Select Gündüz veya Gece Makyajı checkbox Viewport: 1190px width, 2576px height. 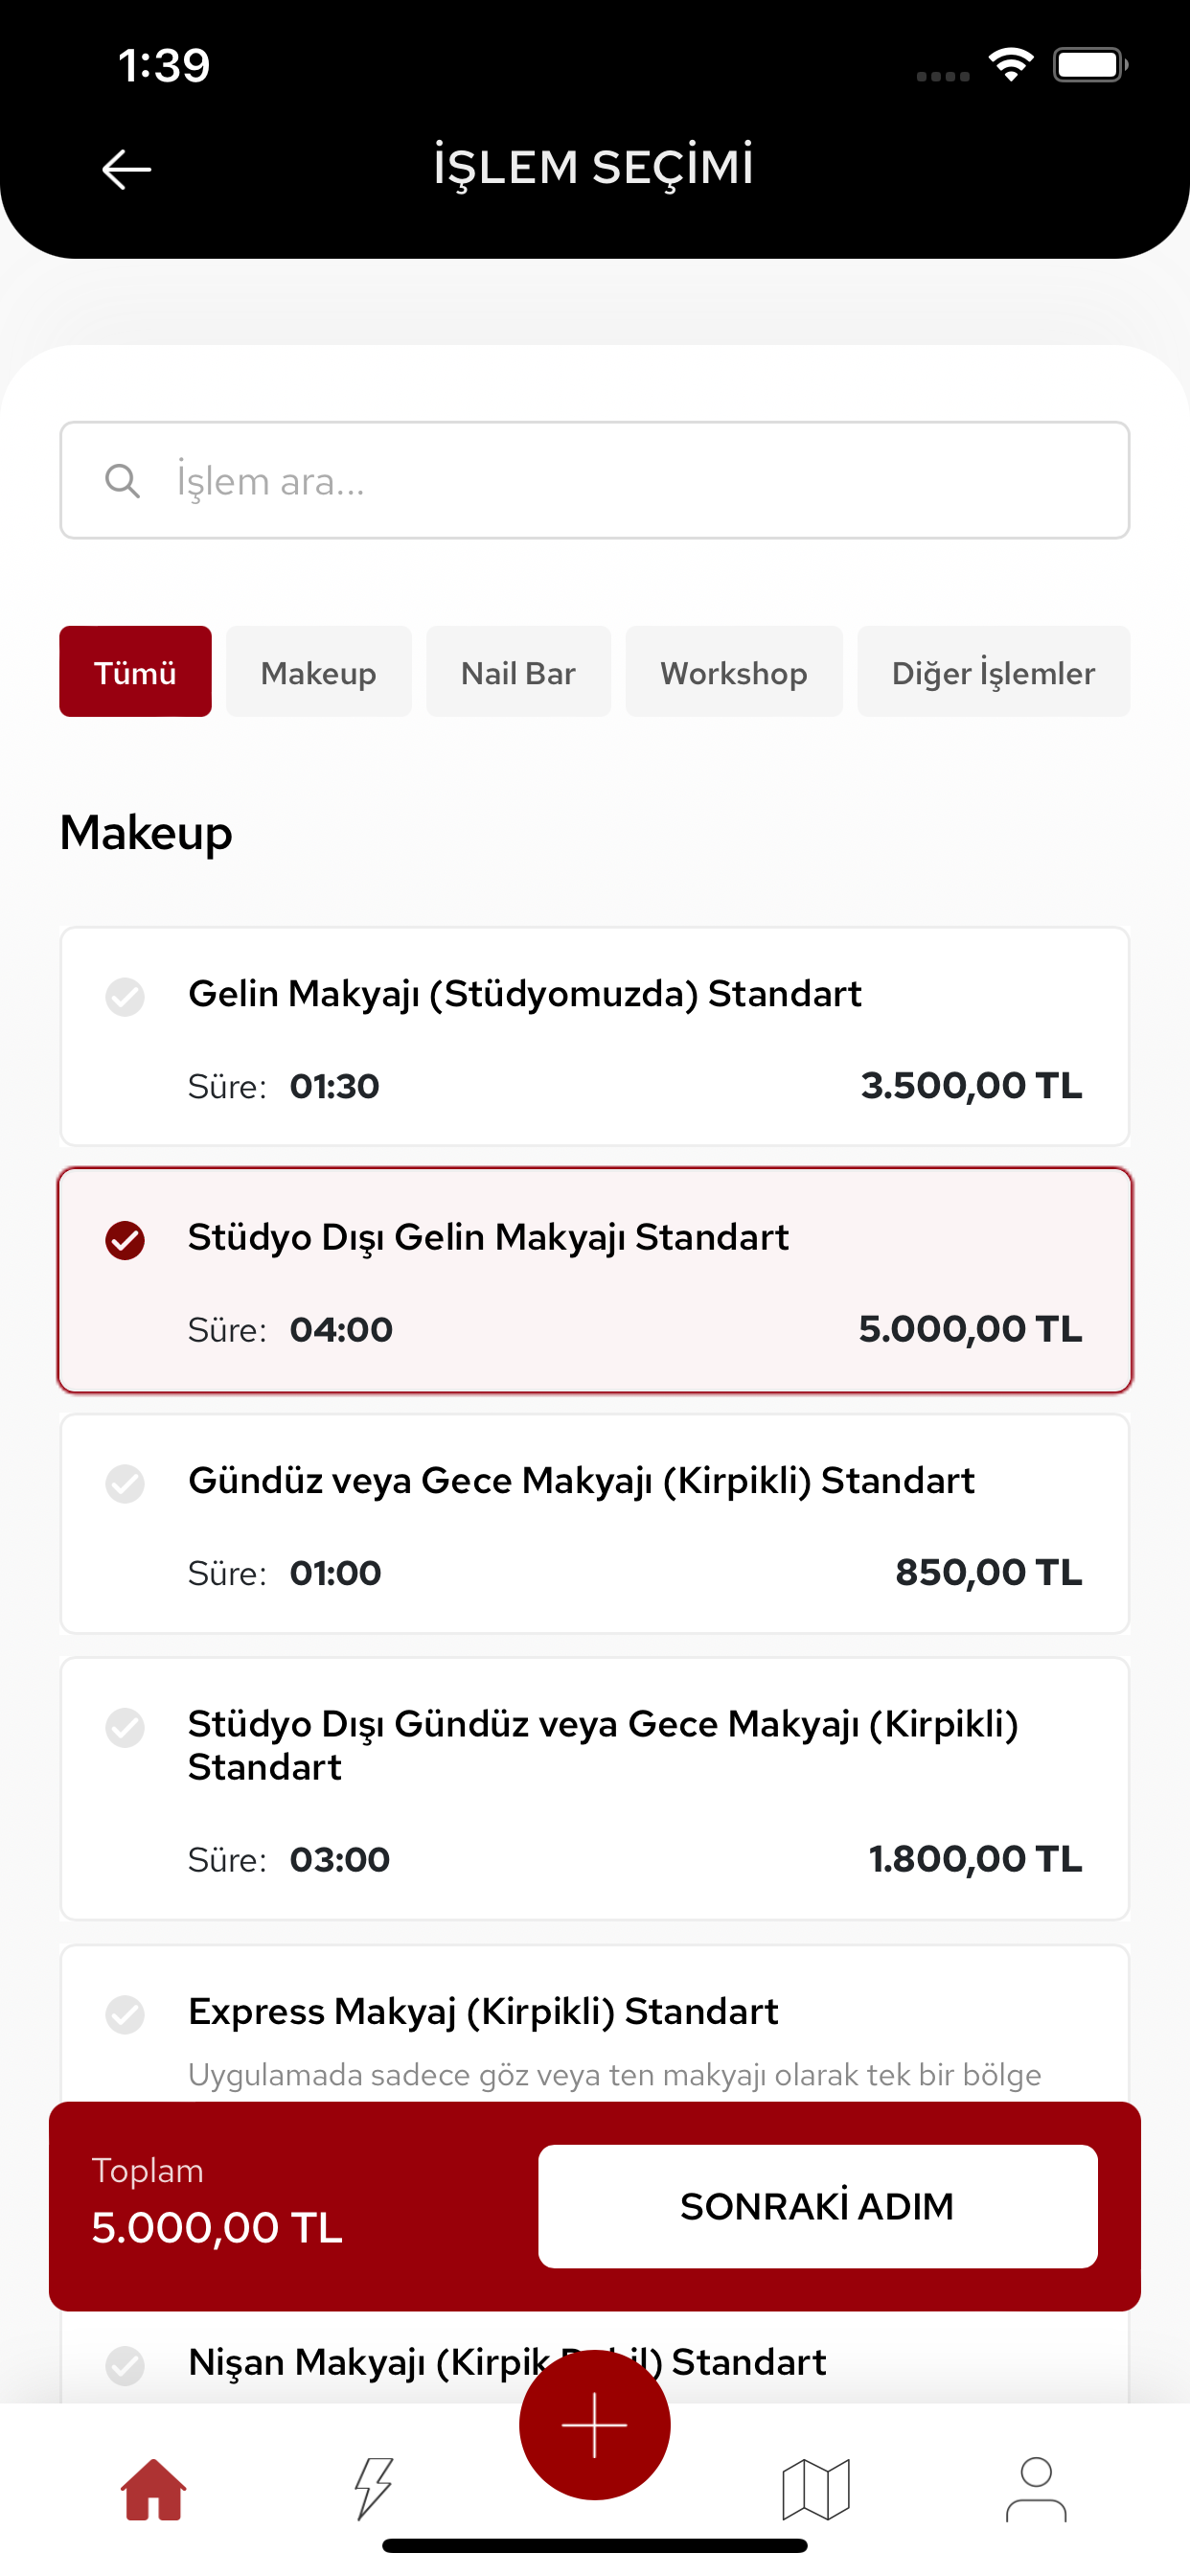[x=125, y=1483]
